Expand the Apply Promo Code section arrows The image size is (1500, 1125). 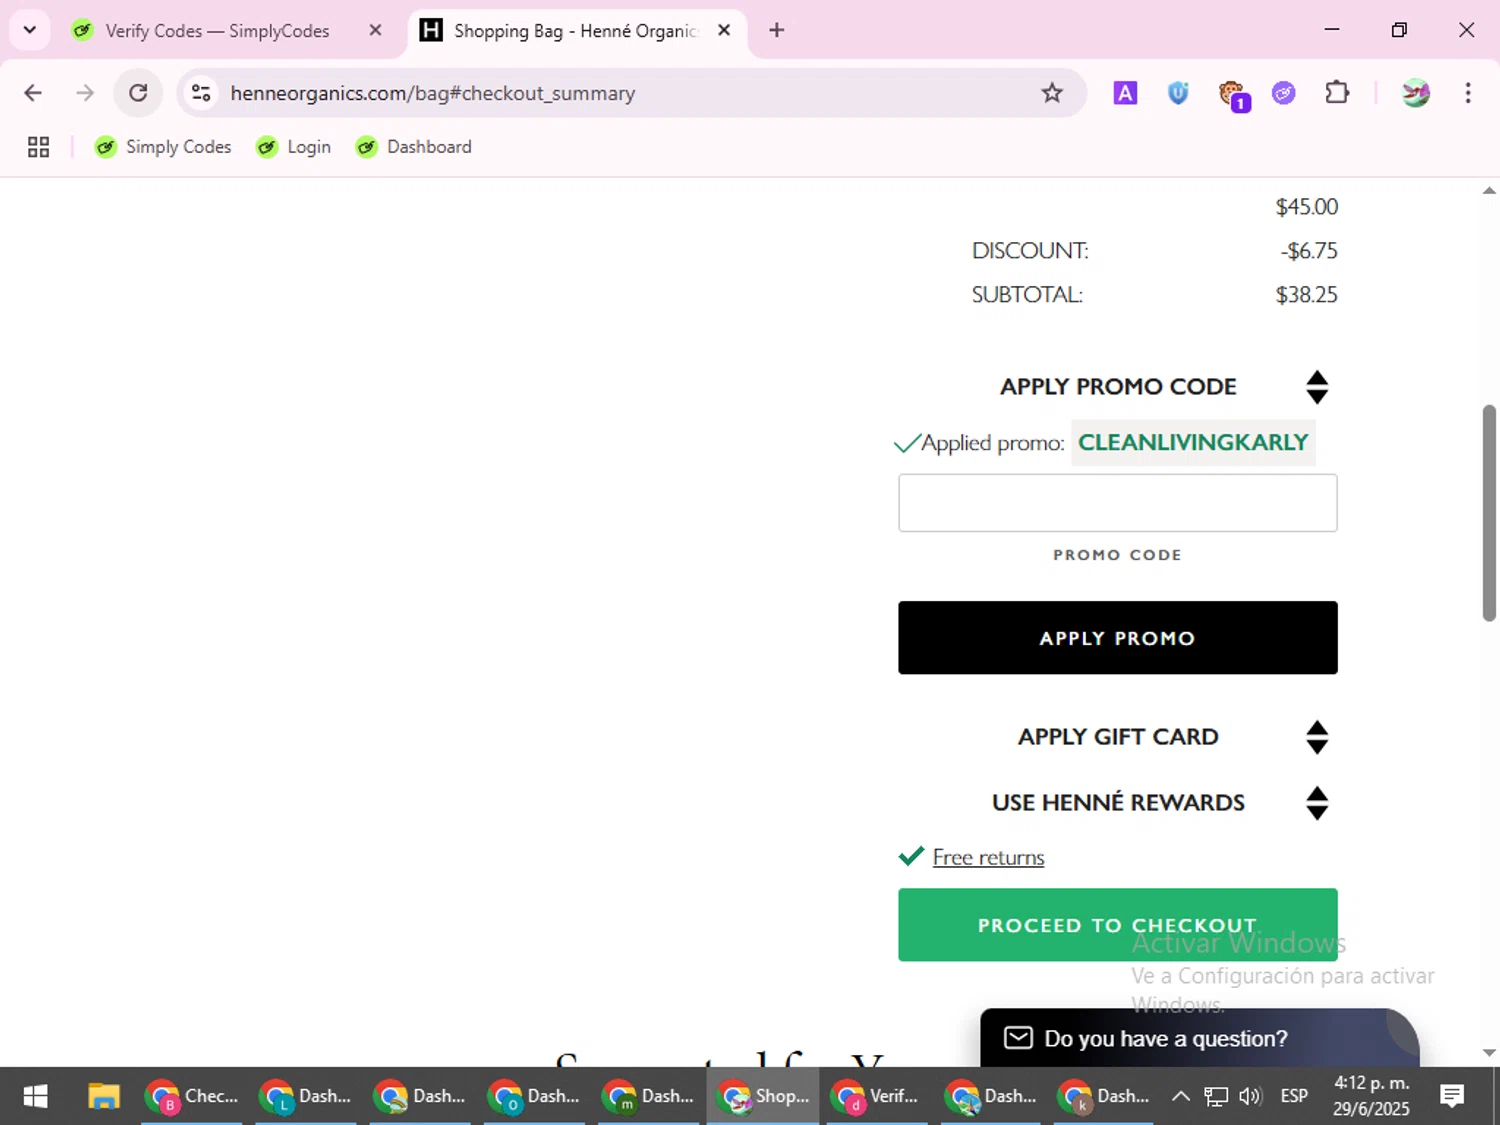1317,387
